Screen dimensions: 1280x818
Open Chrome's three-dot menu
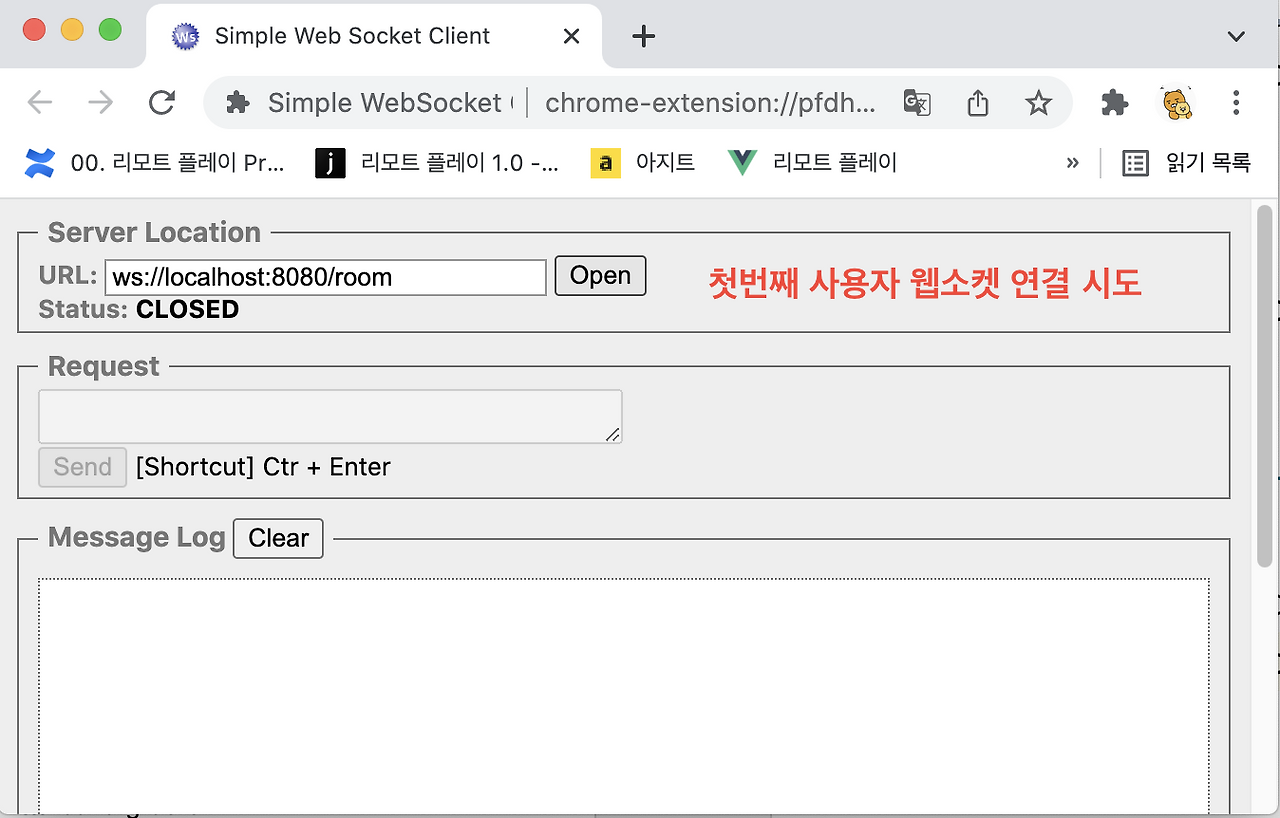pyautogui.click(x=1237, y=102)
